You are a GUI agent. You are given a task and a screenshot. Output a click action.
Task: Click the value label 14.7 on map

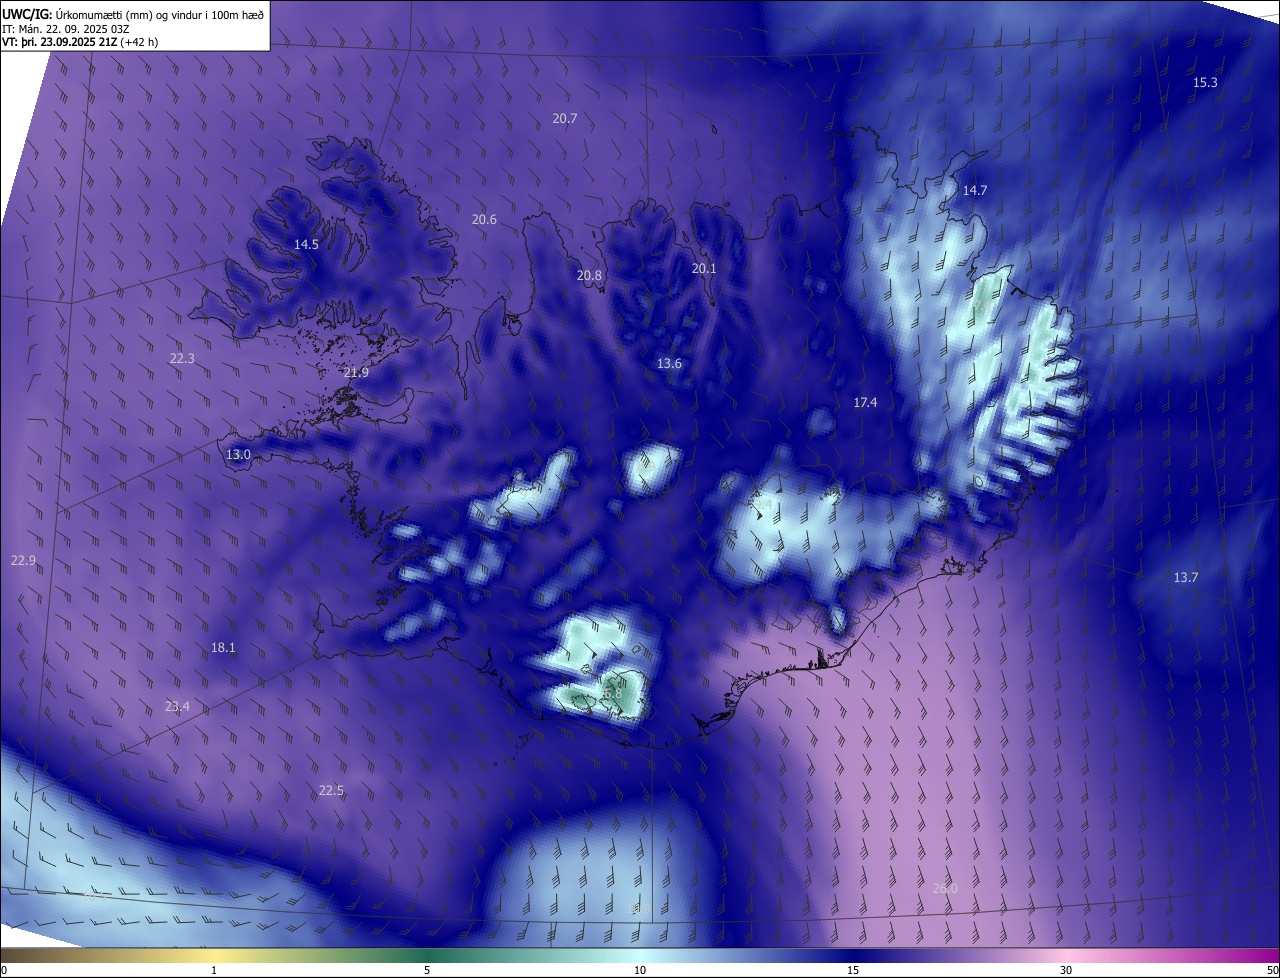pyautogui.click(x=975, y=190)
